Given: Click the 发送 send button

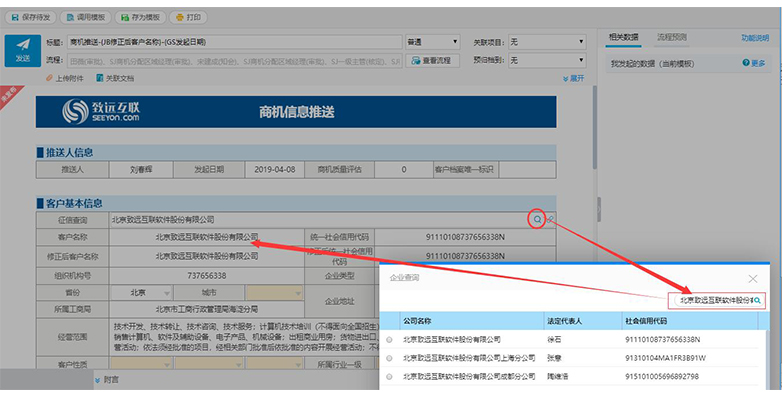Looking at the screenshot, I should tap(22, 51).
